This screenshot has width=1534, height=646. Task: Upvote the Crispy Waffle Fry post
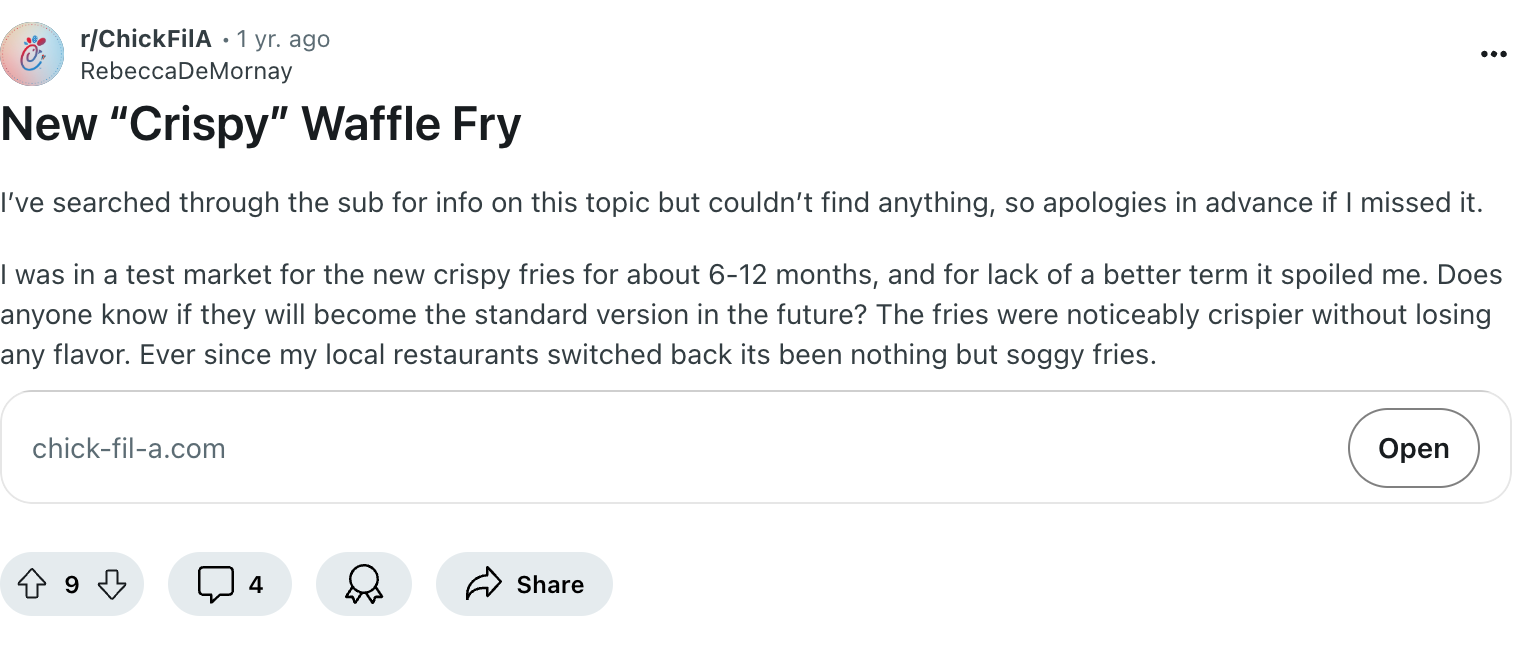click(33, 584)
